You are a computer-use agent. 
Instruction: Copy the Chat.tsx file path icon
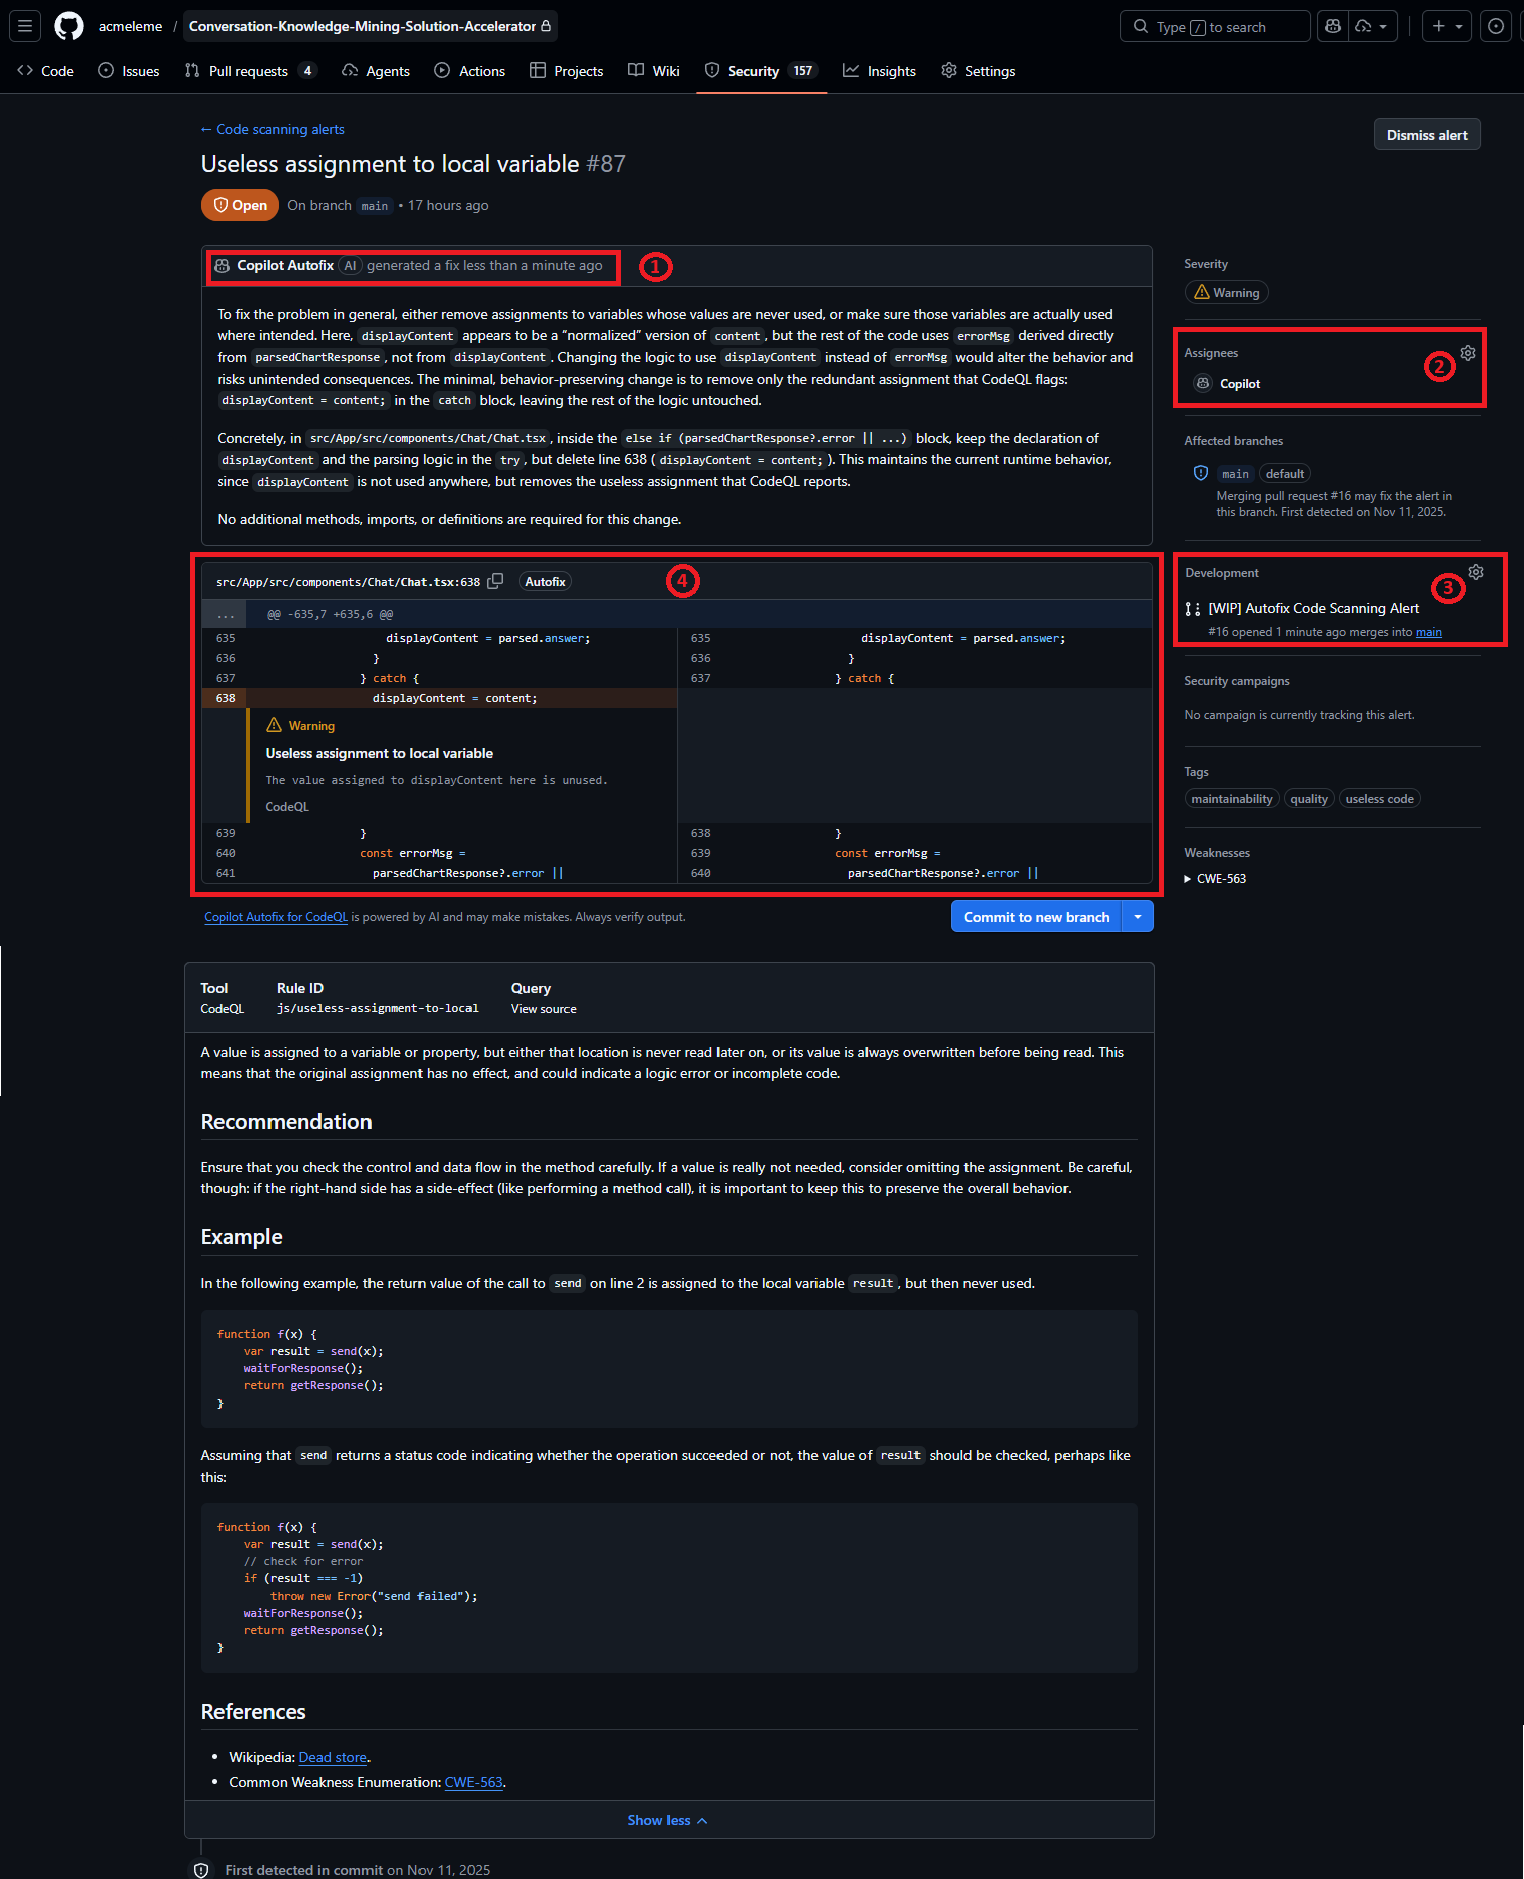point(495,581)
